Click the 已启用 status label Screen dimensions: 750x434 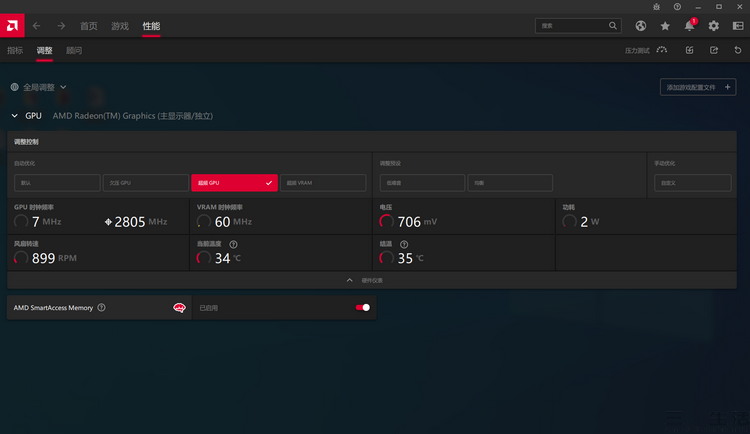pos(209,308)
